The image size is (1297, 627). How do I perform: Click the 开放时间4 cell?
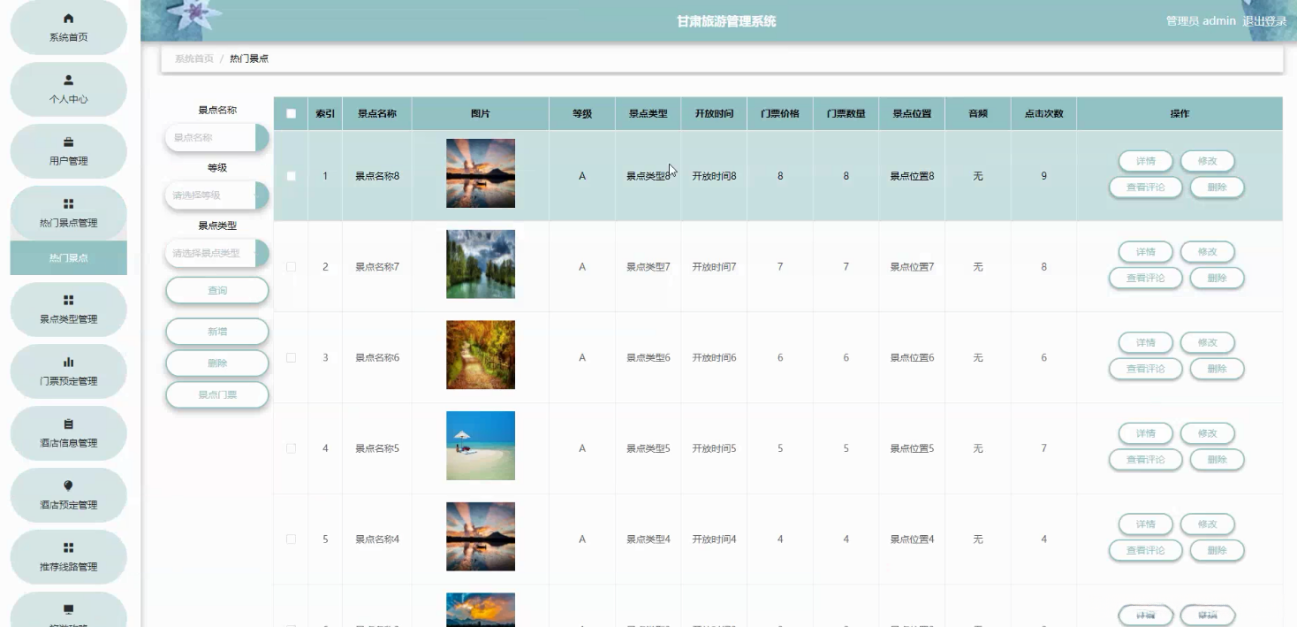714,540
